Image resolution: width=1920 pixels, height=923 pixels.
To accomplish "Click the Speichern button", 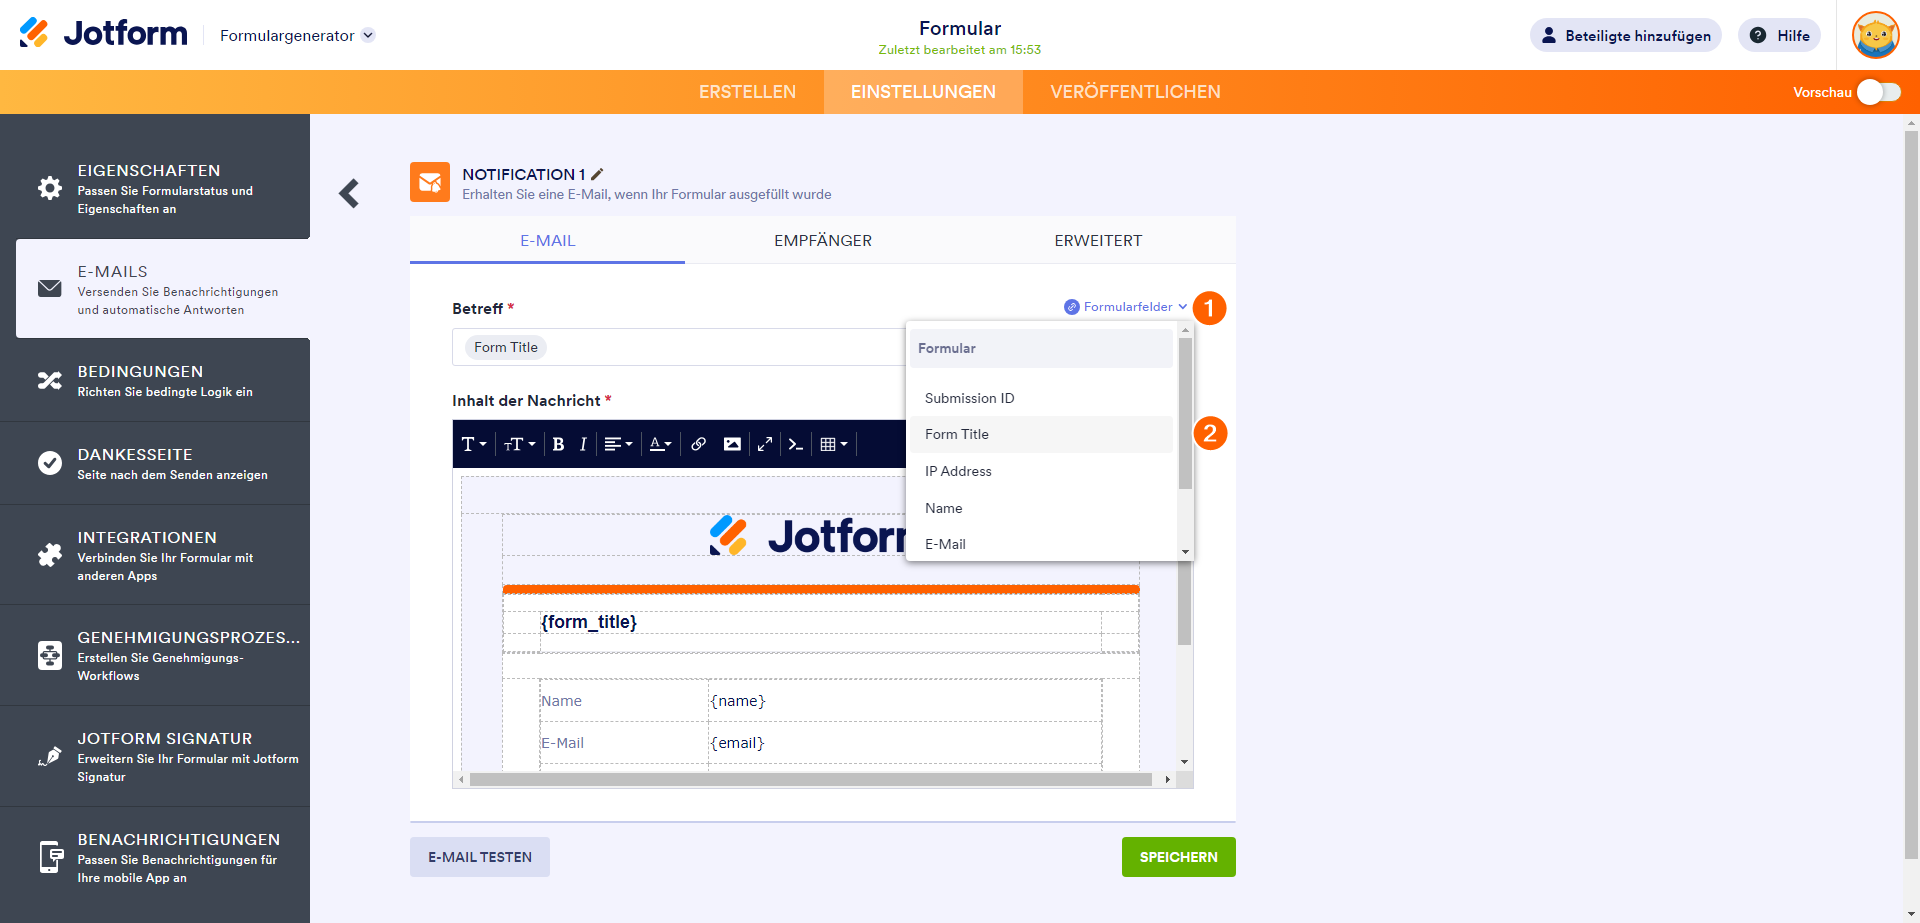I will (1178, 857).
